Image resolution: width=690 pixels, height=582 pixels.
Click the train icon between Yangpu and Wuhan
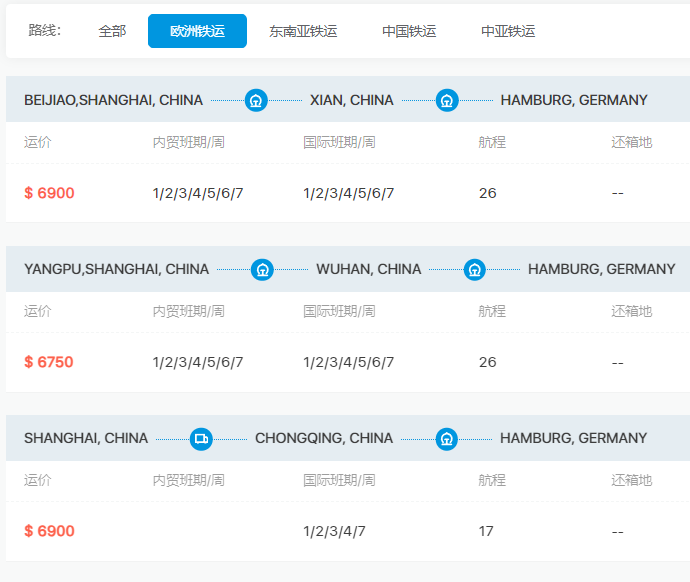pyautogui.click(x=262, y=269)
